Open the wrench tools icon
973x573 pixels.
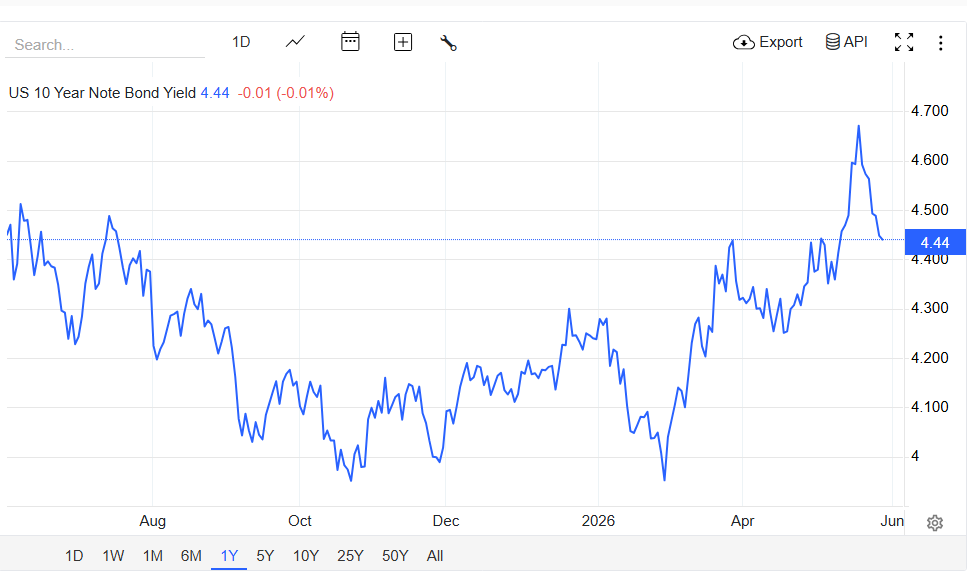point(448,43)
